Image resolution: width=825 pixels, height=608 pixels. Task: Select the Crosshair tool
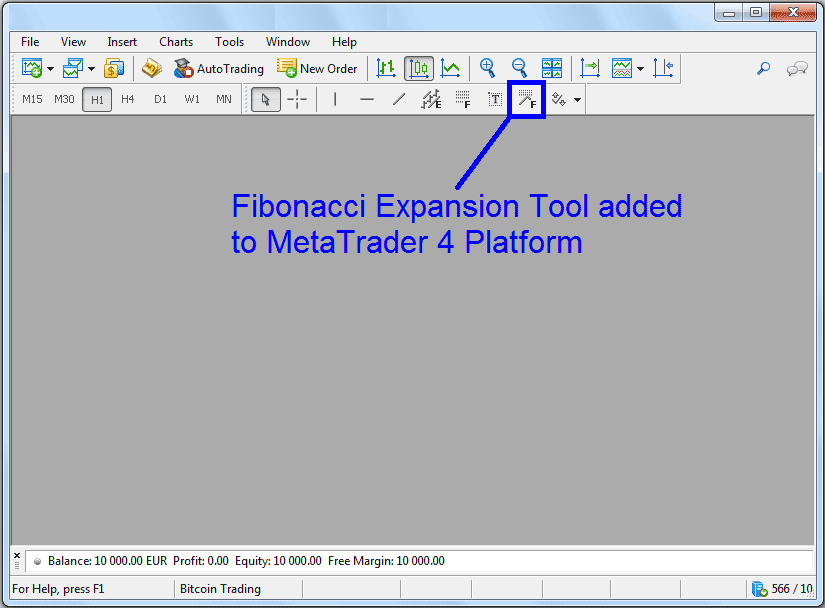[297, 99]
